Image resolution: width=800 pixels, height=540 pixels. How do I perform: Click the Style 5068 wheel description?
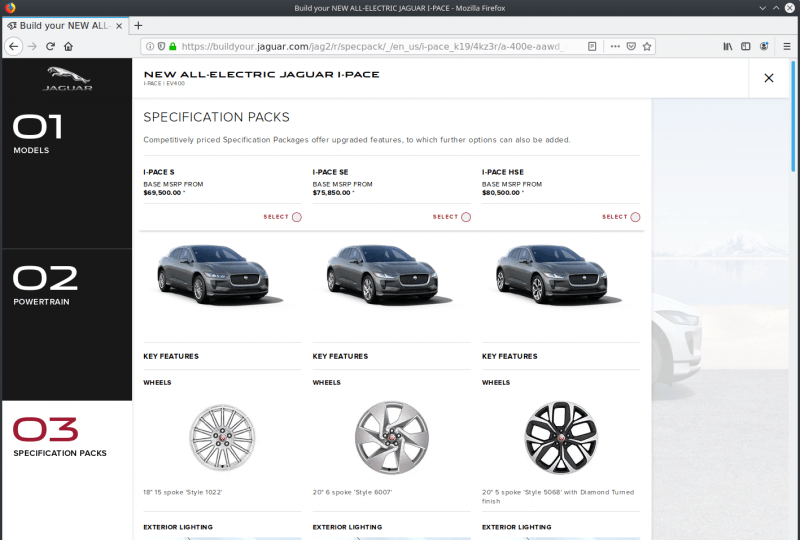[x=558, y=497]
